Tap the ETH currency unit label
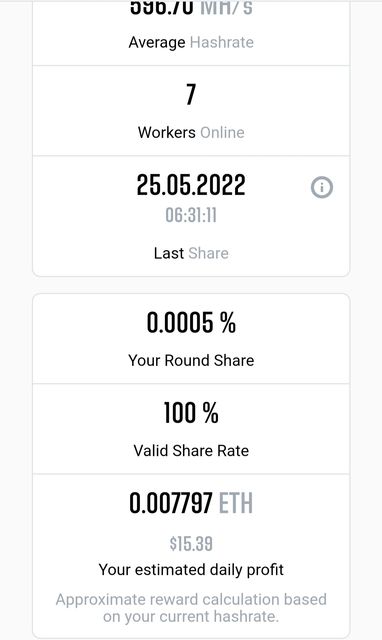The image size is (382, 640). [236, 503]
